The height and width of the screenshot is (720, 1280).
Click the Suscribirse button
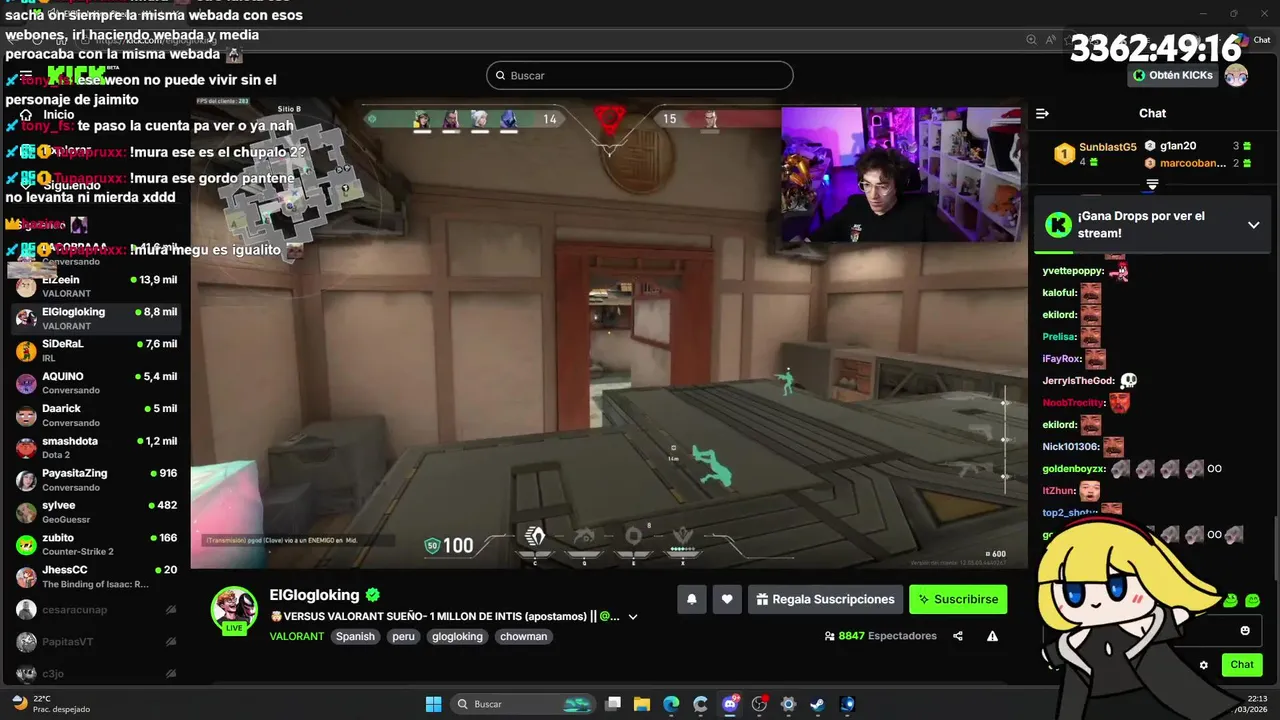[958, 599]
